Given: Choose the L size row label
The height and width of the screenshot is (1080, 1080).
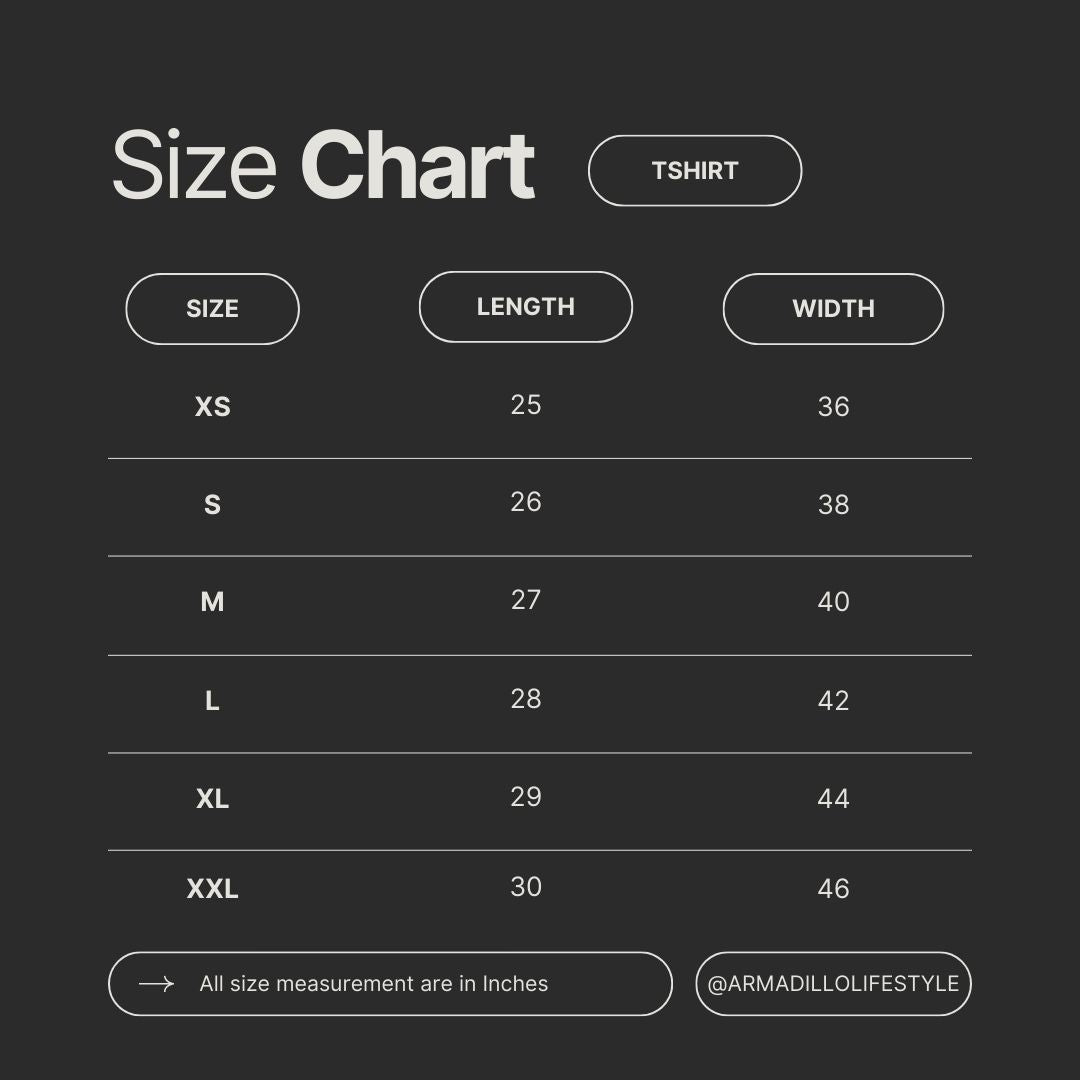Looking at the screenshot, I should 212,701.
